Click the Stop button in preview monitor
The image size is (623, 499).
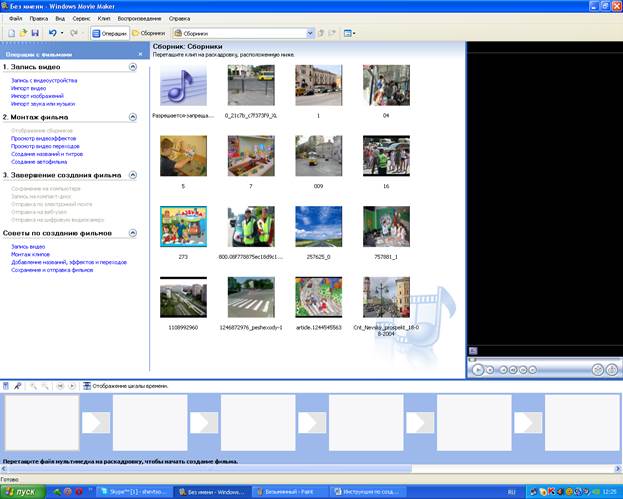pyautogui.click(x=490, y=370)
